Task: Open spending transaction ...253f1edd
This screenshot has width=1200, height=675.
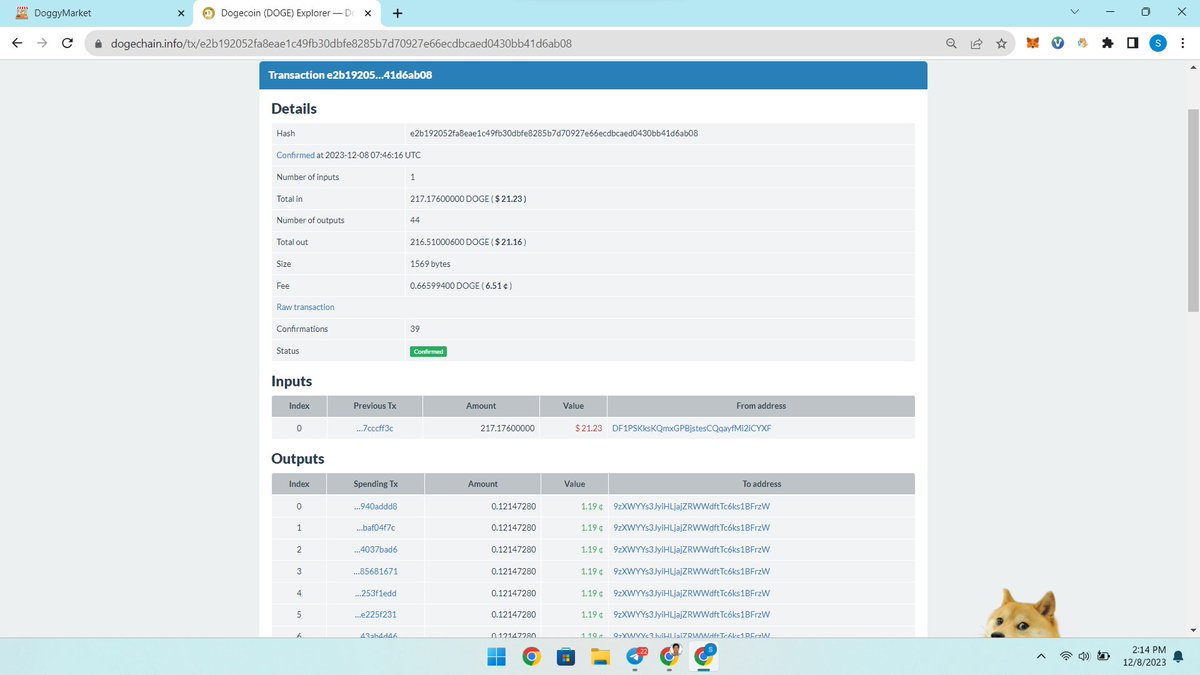Action: pos(376,593)
